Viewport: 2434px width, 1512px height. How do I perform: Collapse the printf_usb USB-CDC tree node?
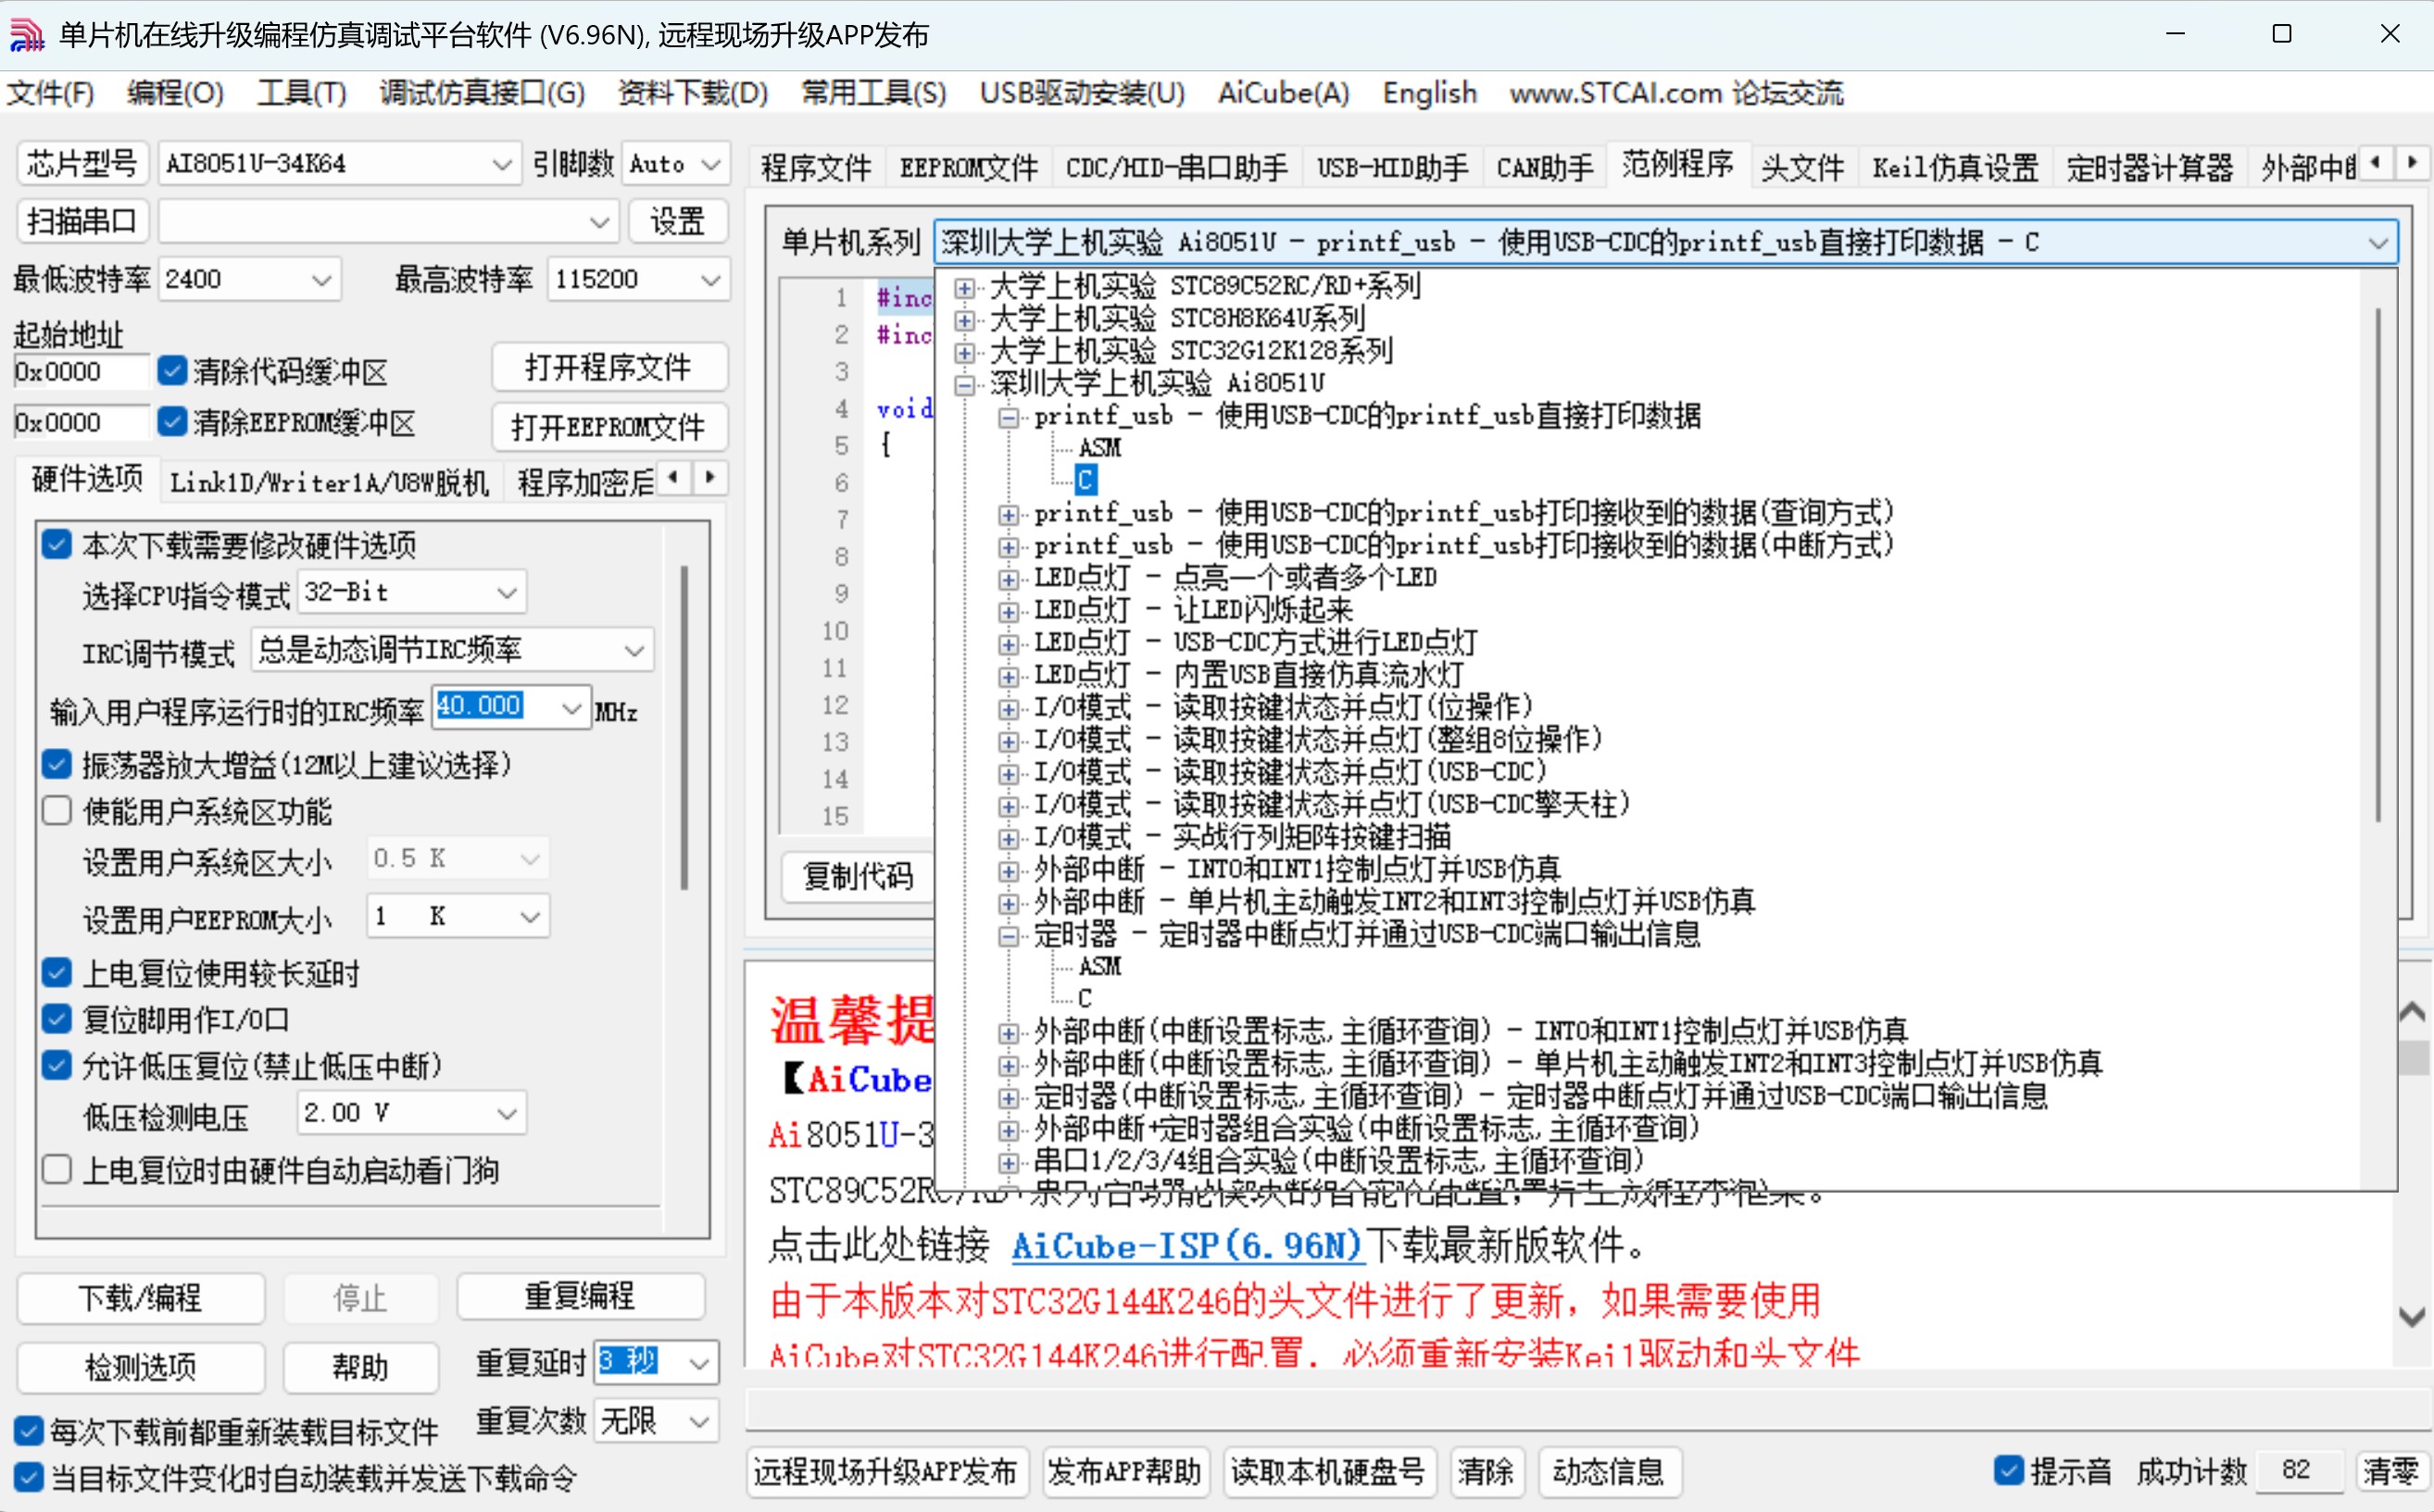[x=1010, y=417]
